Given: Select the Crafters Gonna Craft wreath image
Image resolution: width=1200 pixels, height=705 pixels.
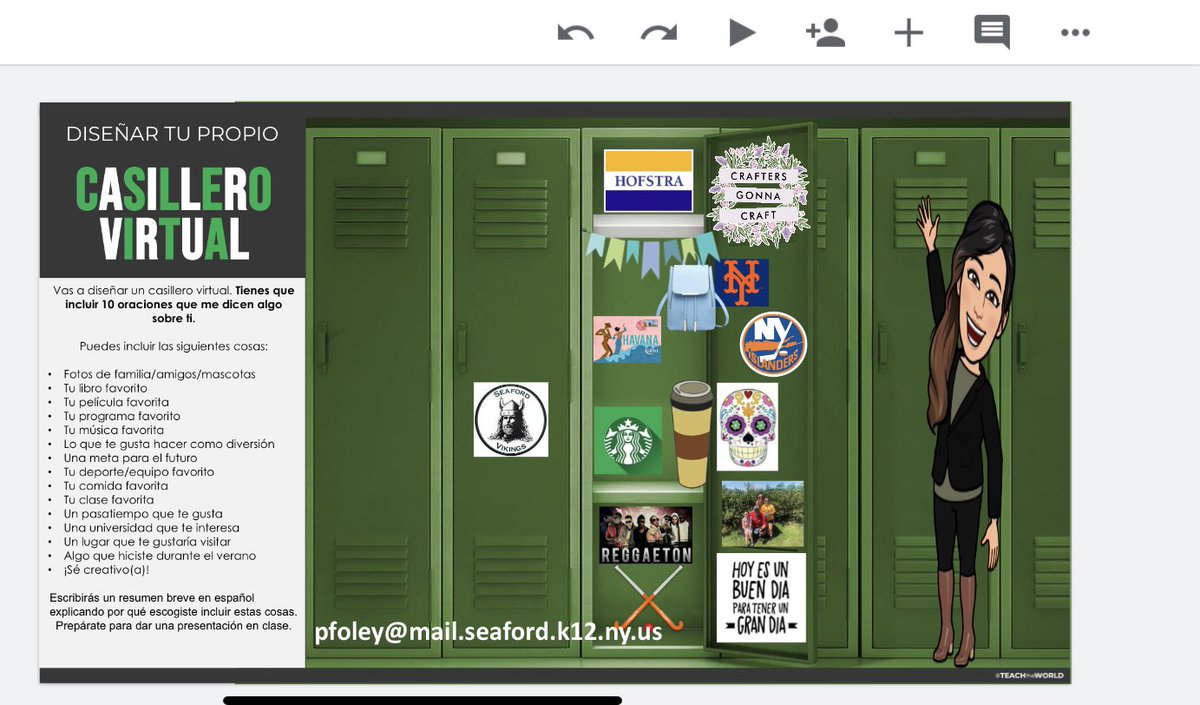Looking at the screenshot, I should [757, 192].
